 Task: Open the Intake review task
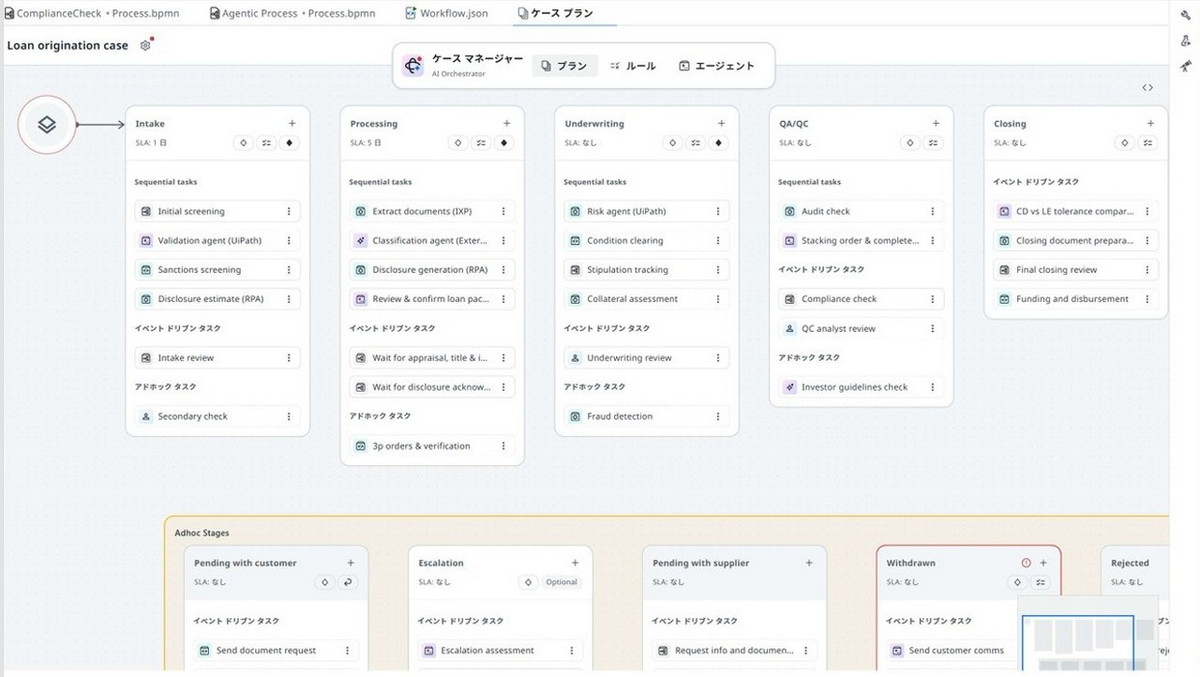(x=218, y=358)
